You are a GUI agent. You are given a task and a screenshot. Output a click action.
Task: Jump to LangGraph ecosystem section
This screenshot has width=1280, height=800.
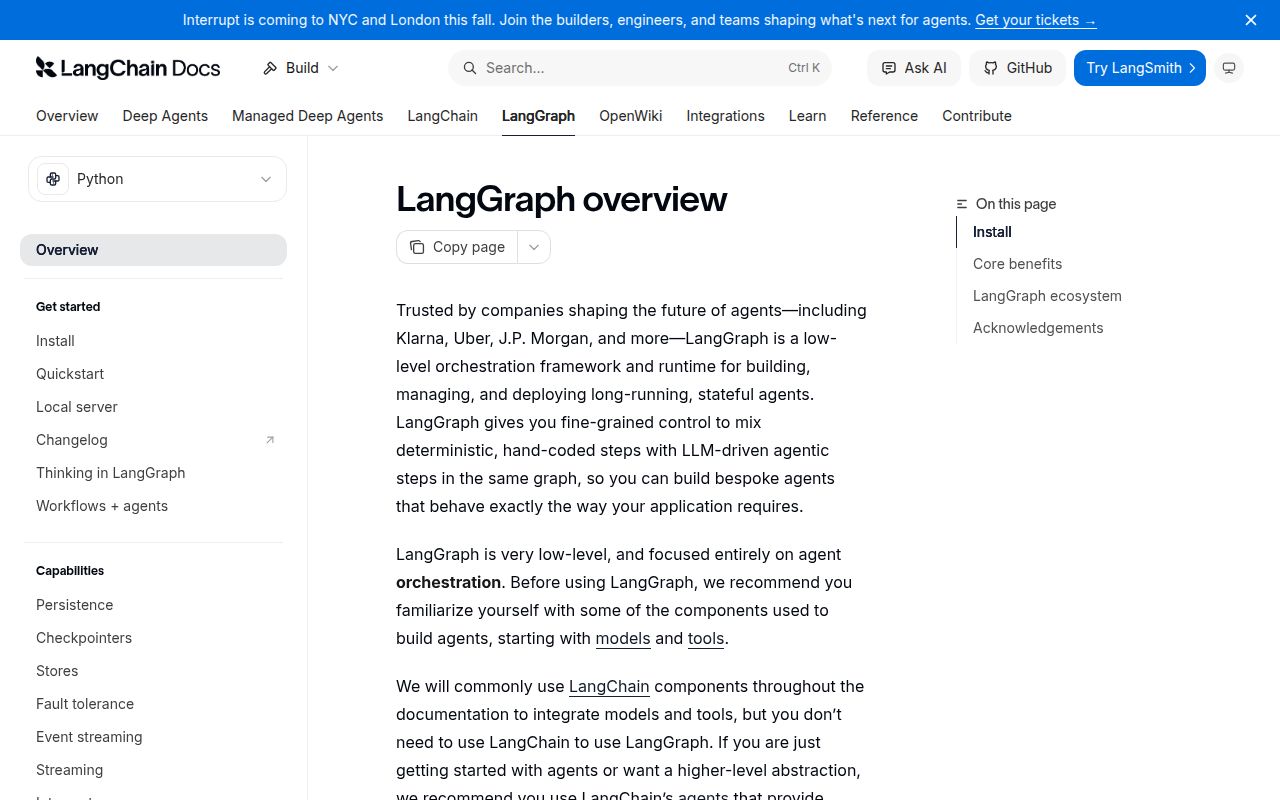[1047, 296]
